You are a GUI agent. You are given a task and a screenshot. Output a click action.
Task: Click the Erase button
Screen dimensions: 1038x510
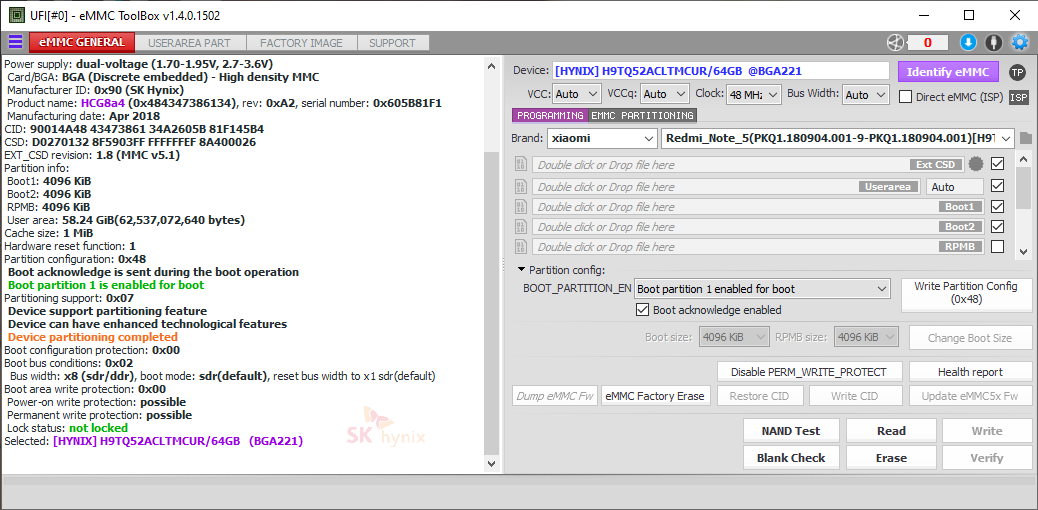pos(891,458)
